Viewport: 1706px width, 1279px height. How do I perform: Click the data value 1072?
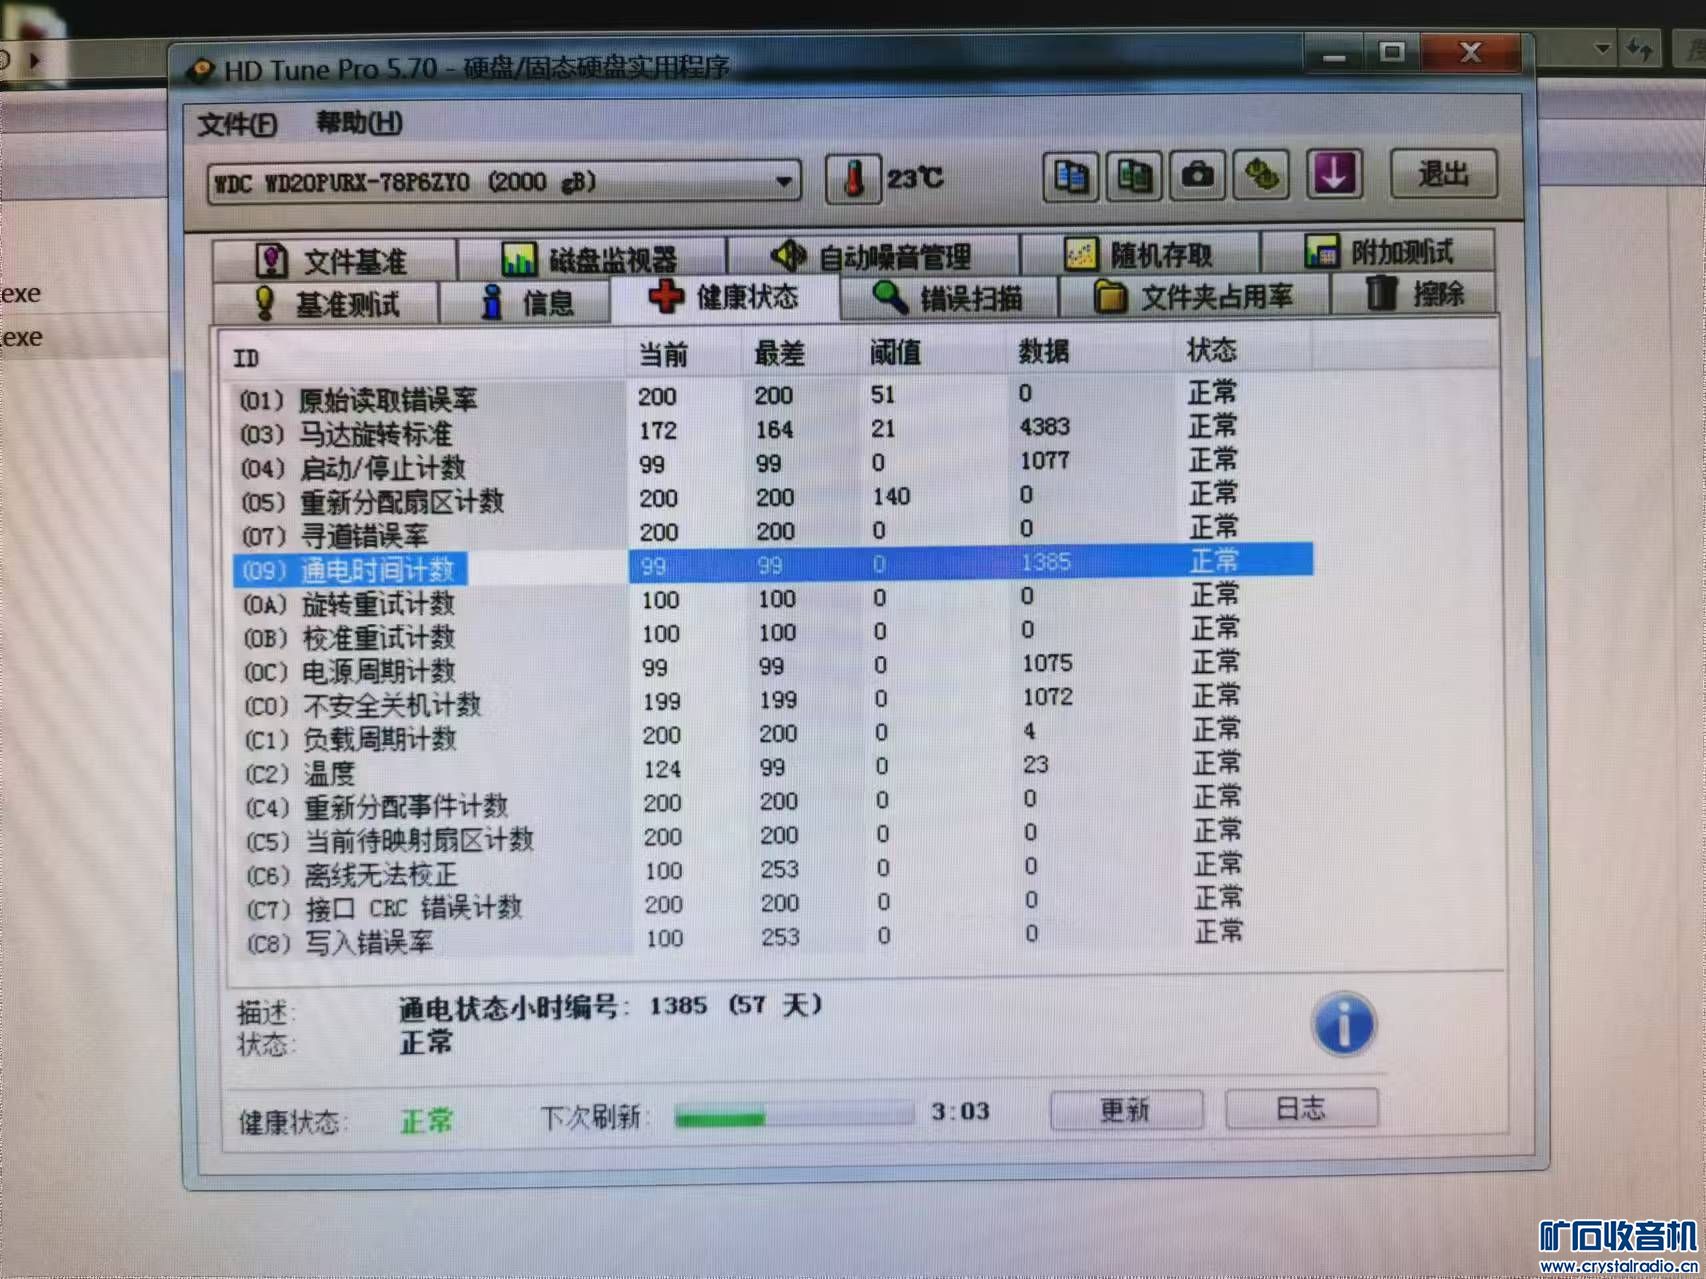tap(1048, 697)
